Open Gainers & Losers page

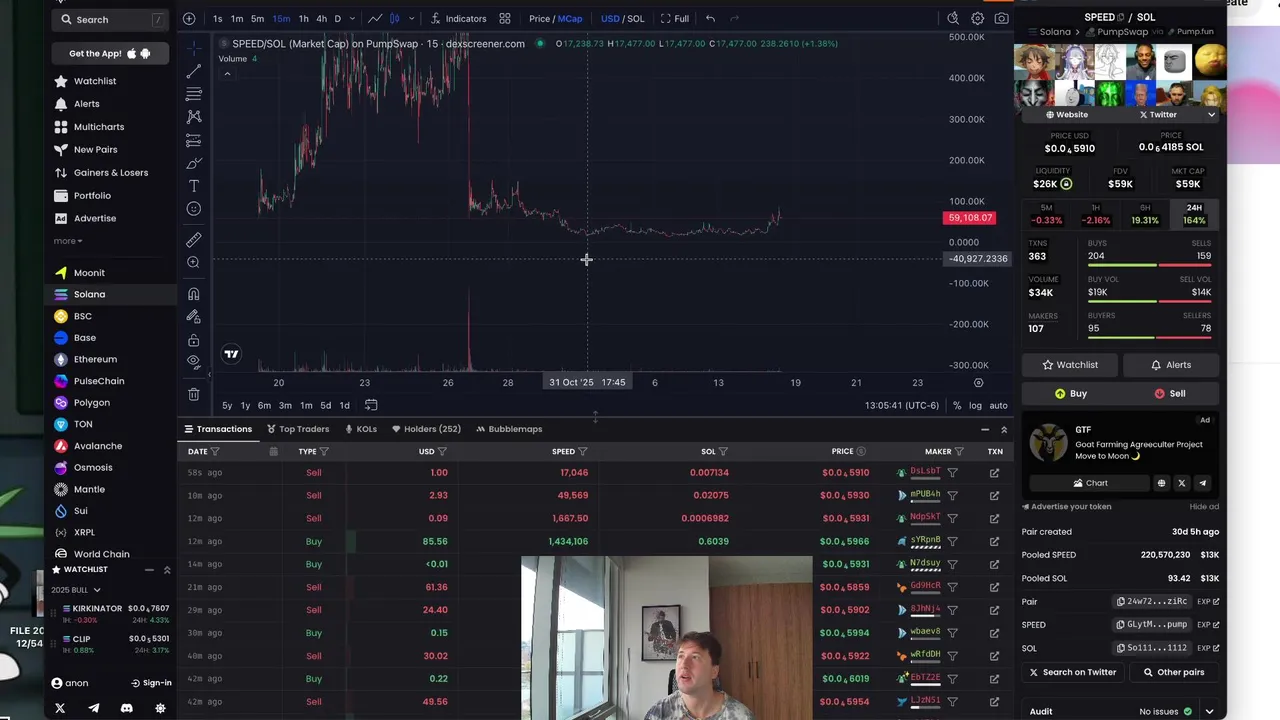coord(111,172)
